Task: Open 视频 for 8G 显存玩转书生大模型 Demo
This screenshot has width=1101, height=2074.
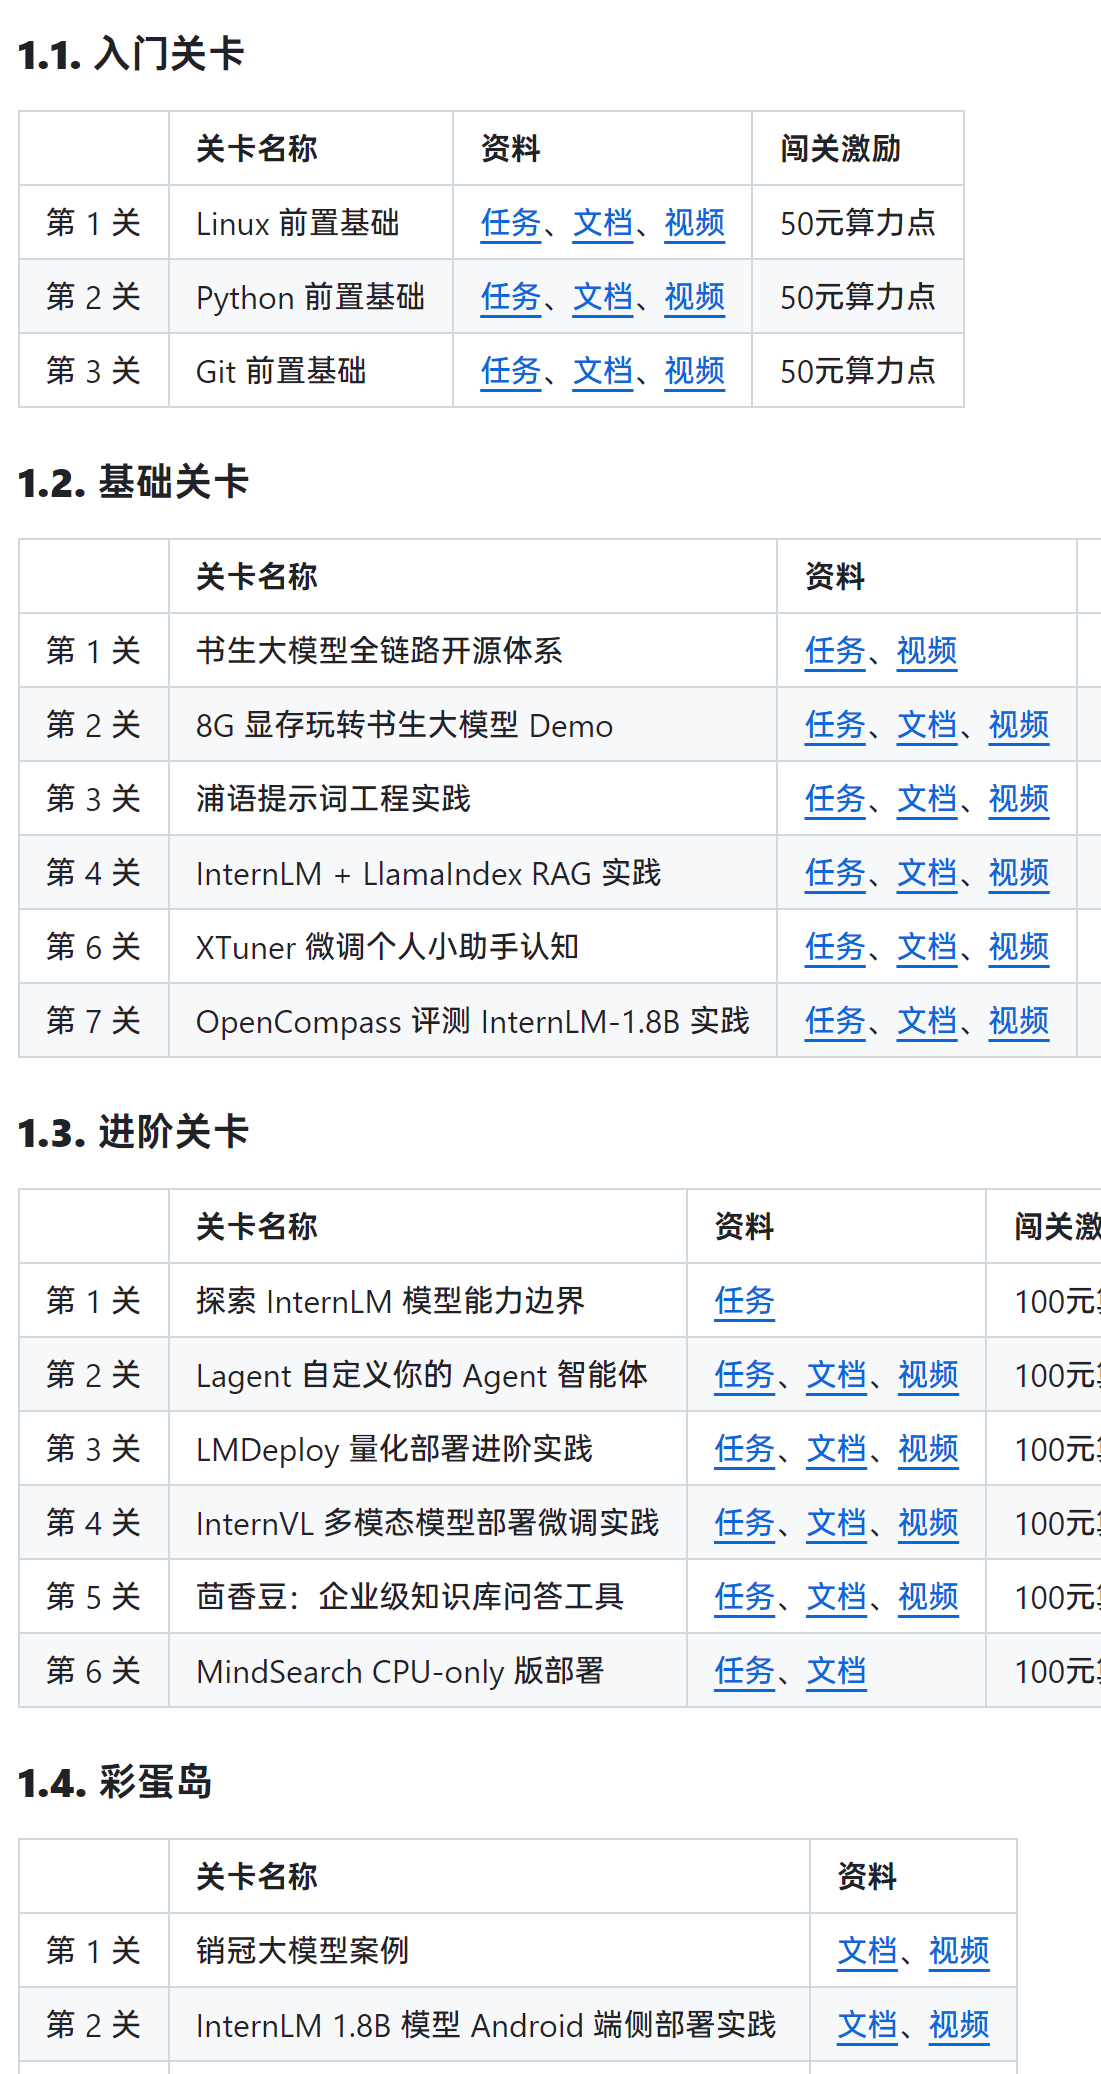Action: pyautogui.click(x=1019, y=725)
